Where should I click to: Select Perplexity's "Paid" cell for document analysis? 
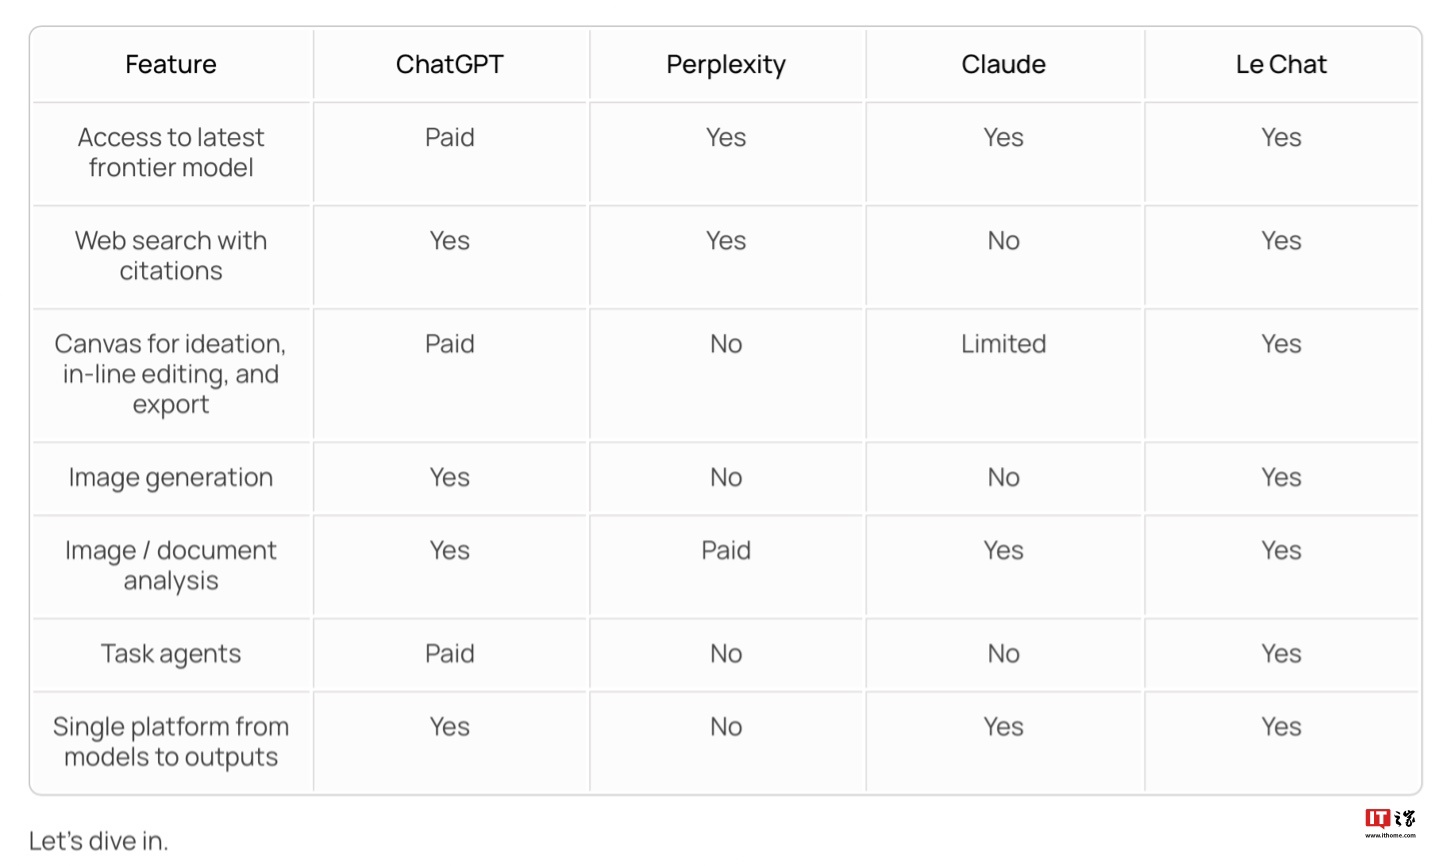tap(726, 551)
